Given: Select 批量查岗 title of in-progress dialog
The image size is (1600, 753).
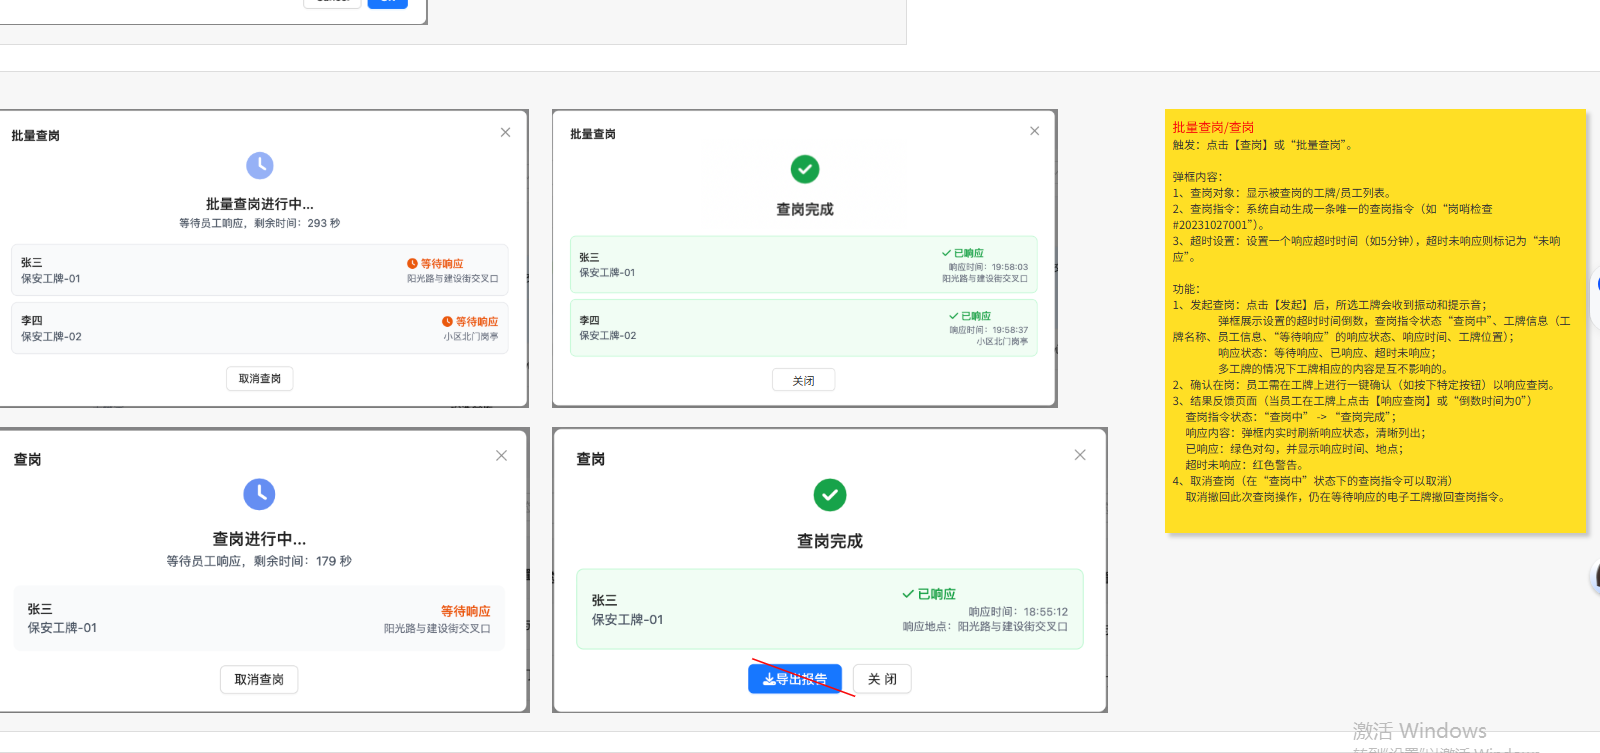Looking at the screenshot, I should coord(36,136).
